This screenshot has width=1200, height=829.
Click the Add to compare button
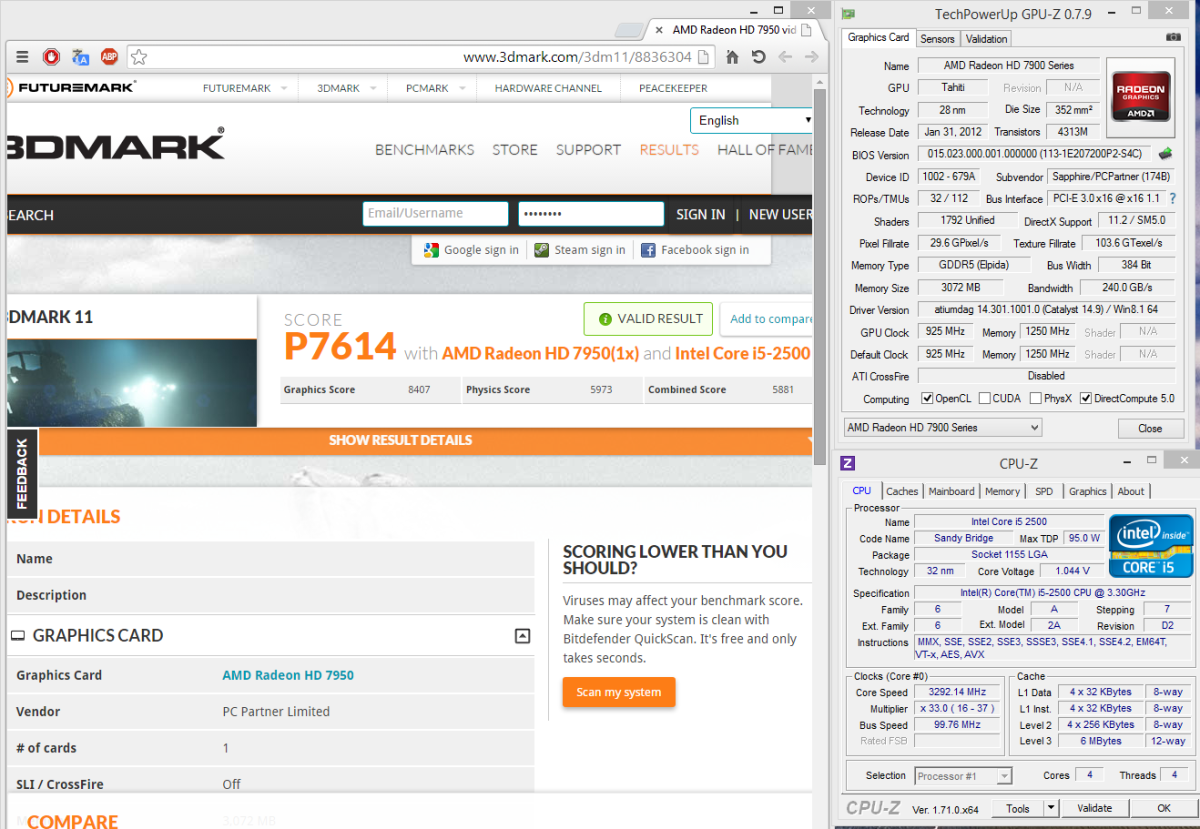click(767, 319)
